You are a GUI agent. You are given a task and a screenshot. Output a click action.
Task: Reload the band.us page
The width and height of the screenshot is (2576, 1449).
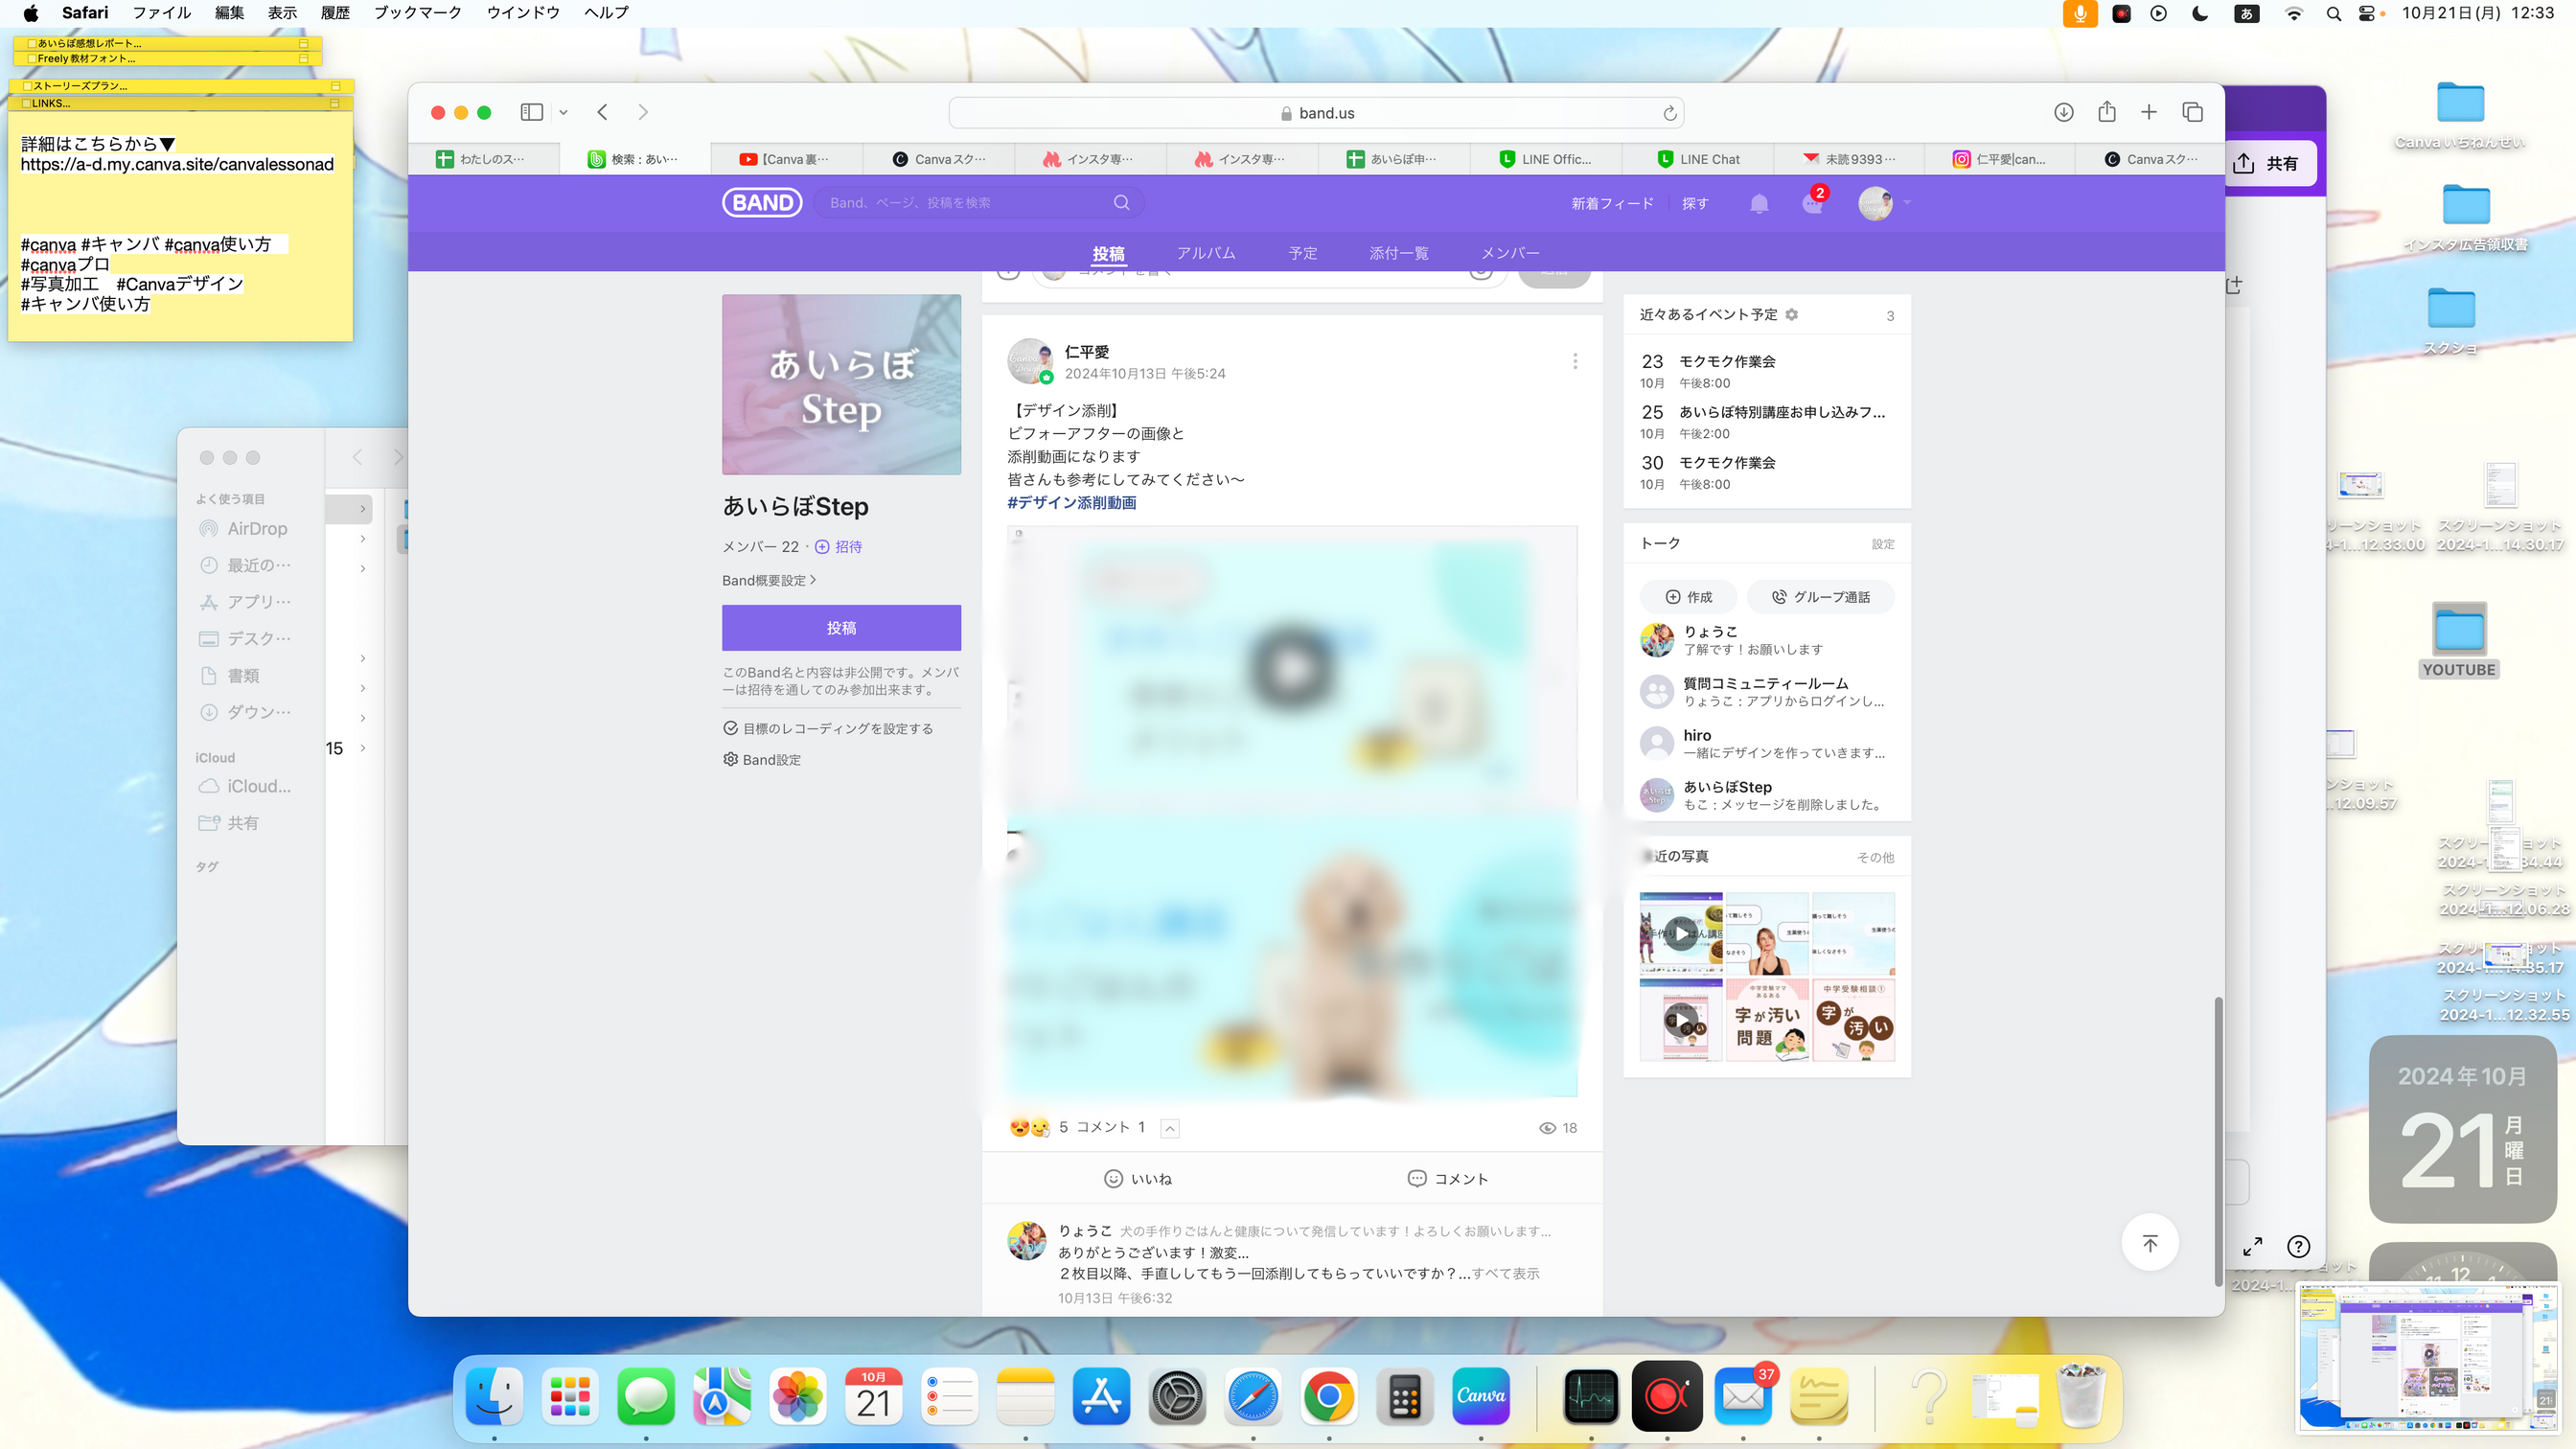coord(1670,113)
